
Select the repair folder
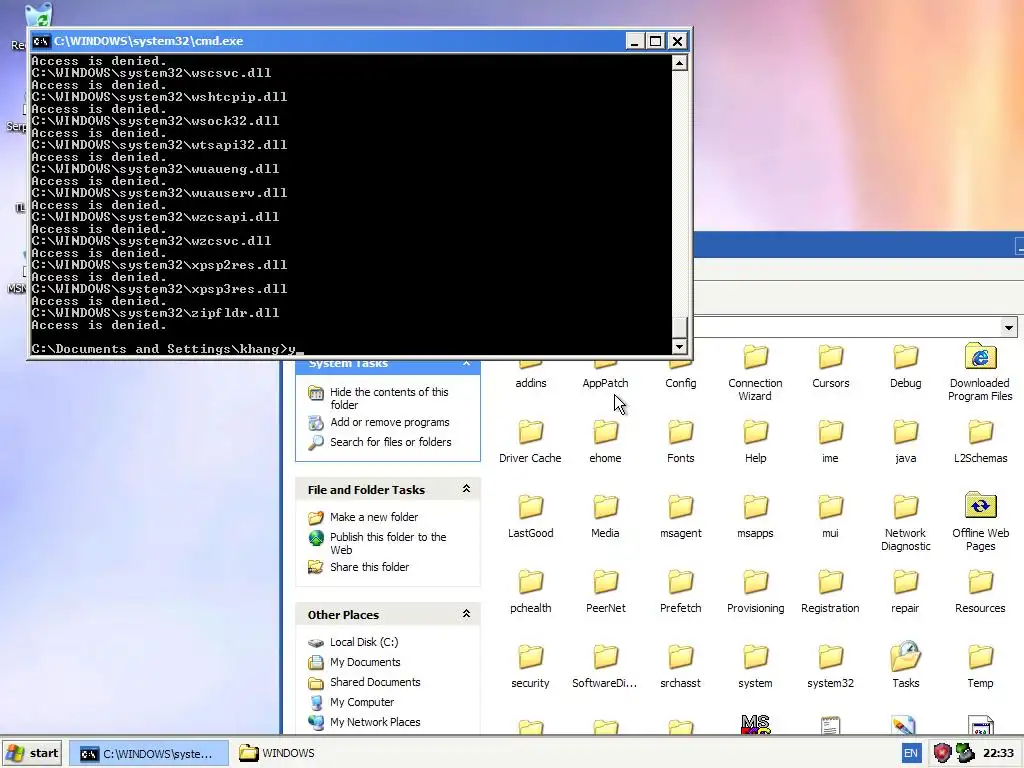(905, 592)
